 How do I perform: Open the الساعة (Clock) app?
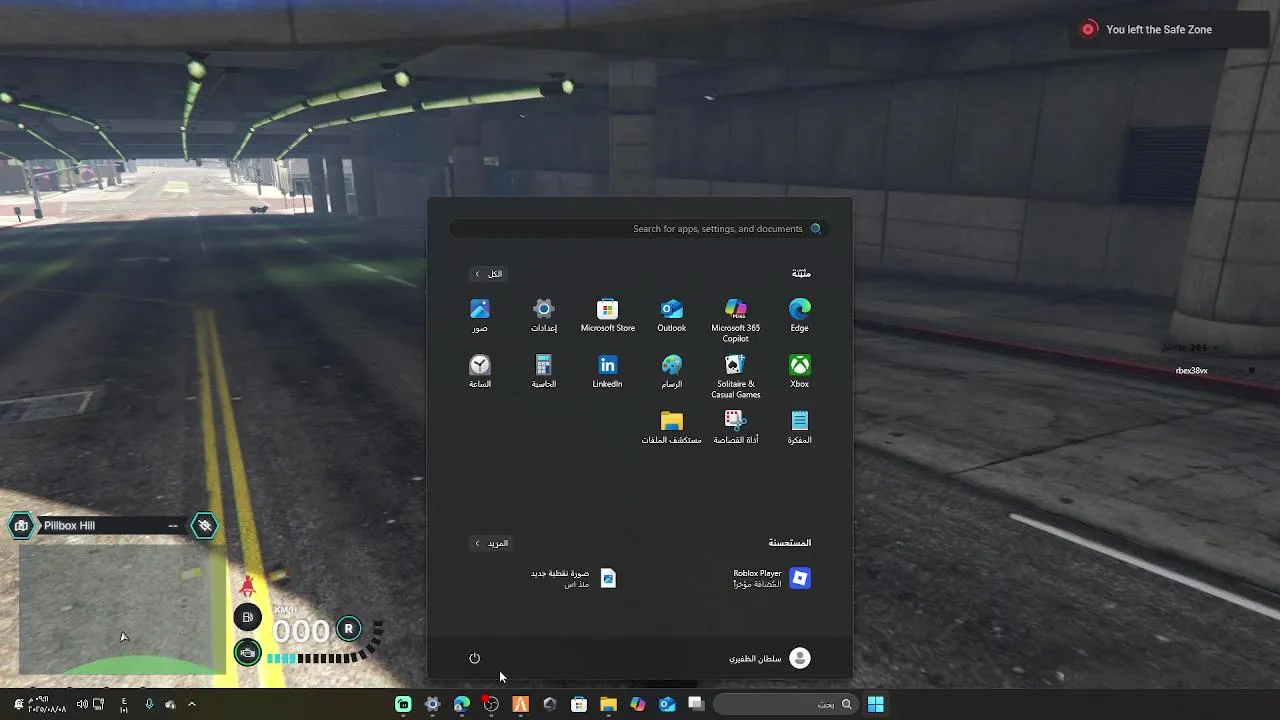pos(480,370)
